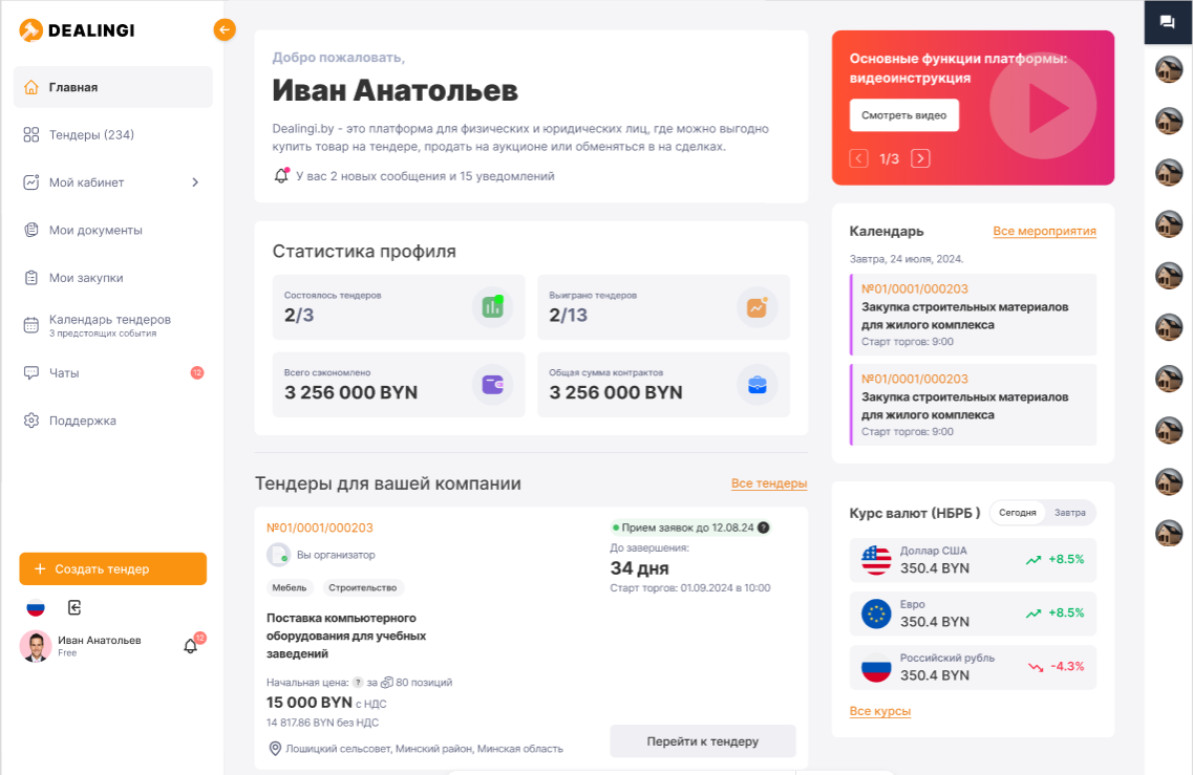Click the logout icon next to flag
This screenshot has height=775, width=1193.
[74, 608]
